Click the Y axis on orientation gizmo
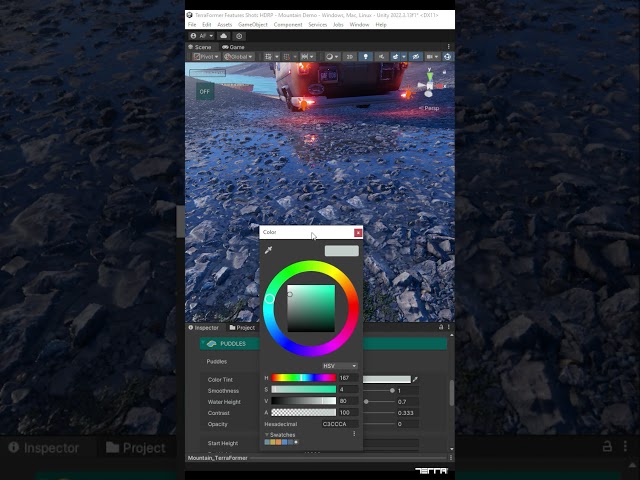Image resolution: width=640 pixels, height=480 pixels. coord(429,74)
